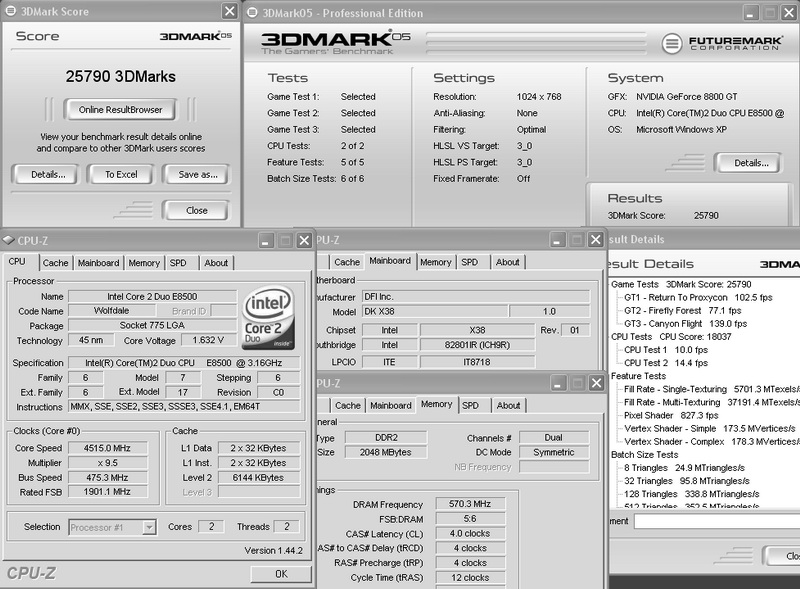
Task: Click the 25790 3DMarks score text
Action: click(120, 77)
